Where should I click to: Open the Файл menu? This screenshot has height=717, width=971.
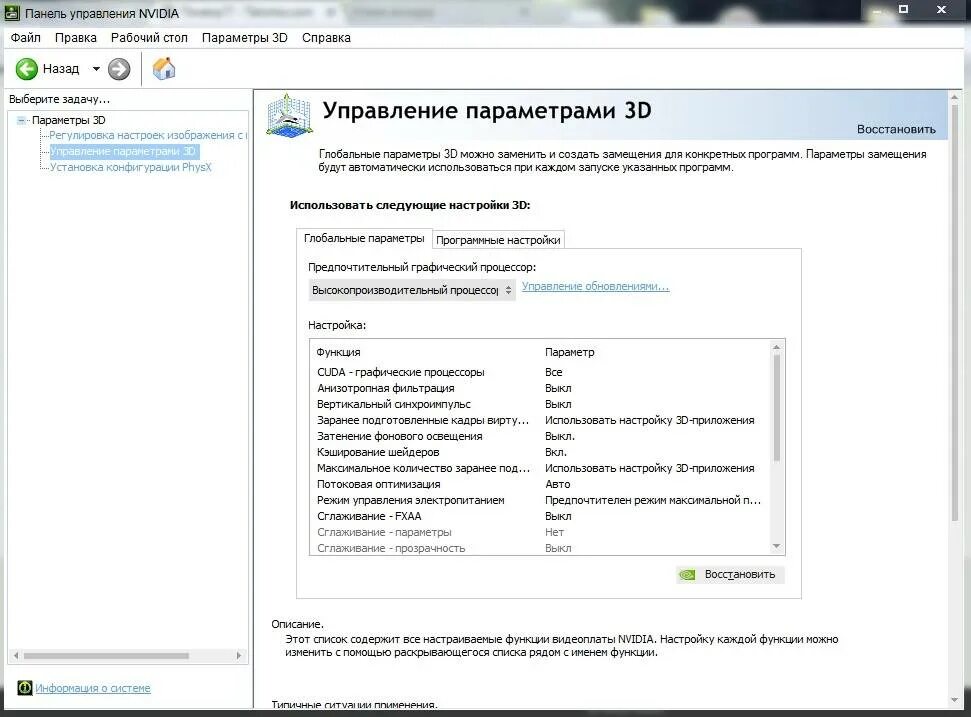pos(25,38)
